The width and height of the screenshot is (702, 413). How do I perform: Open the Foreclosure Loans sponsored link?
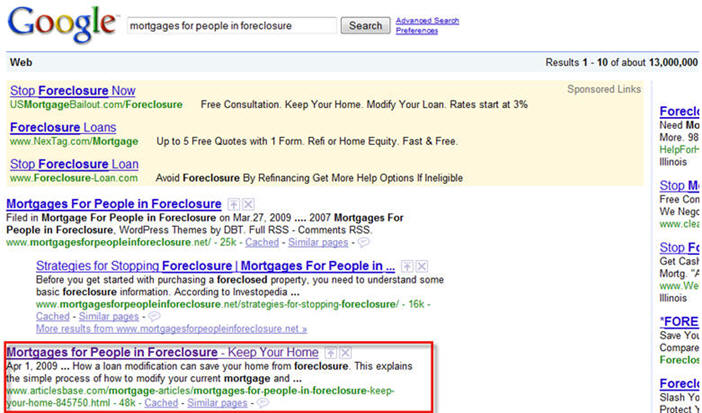(x=63, y=127)
